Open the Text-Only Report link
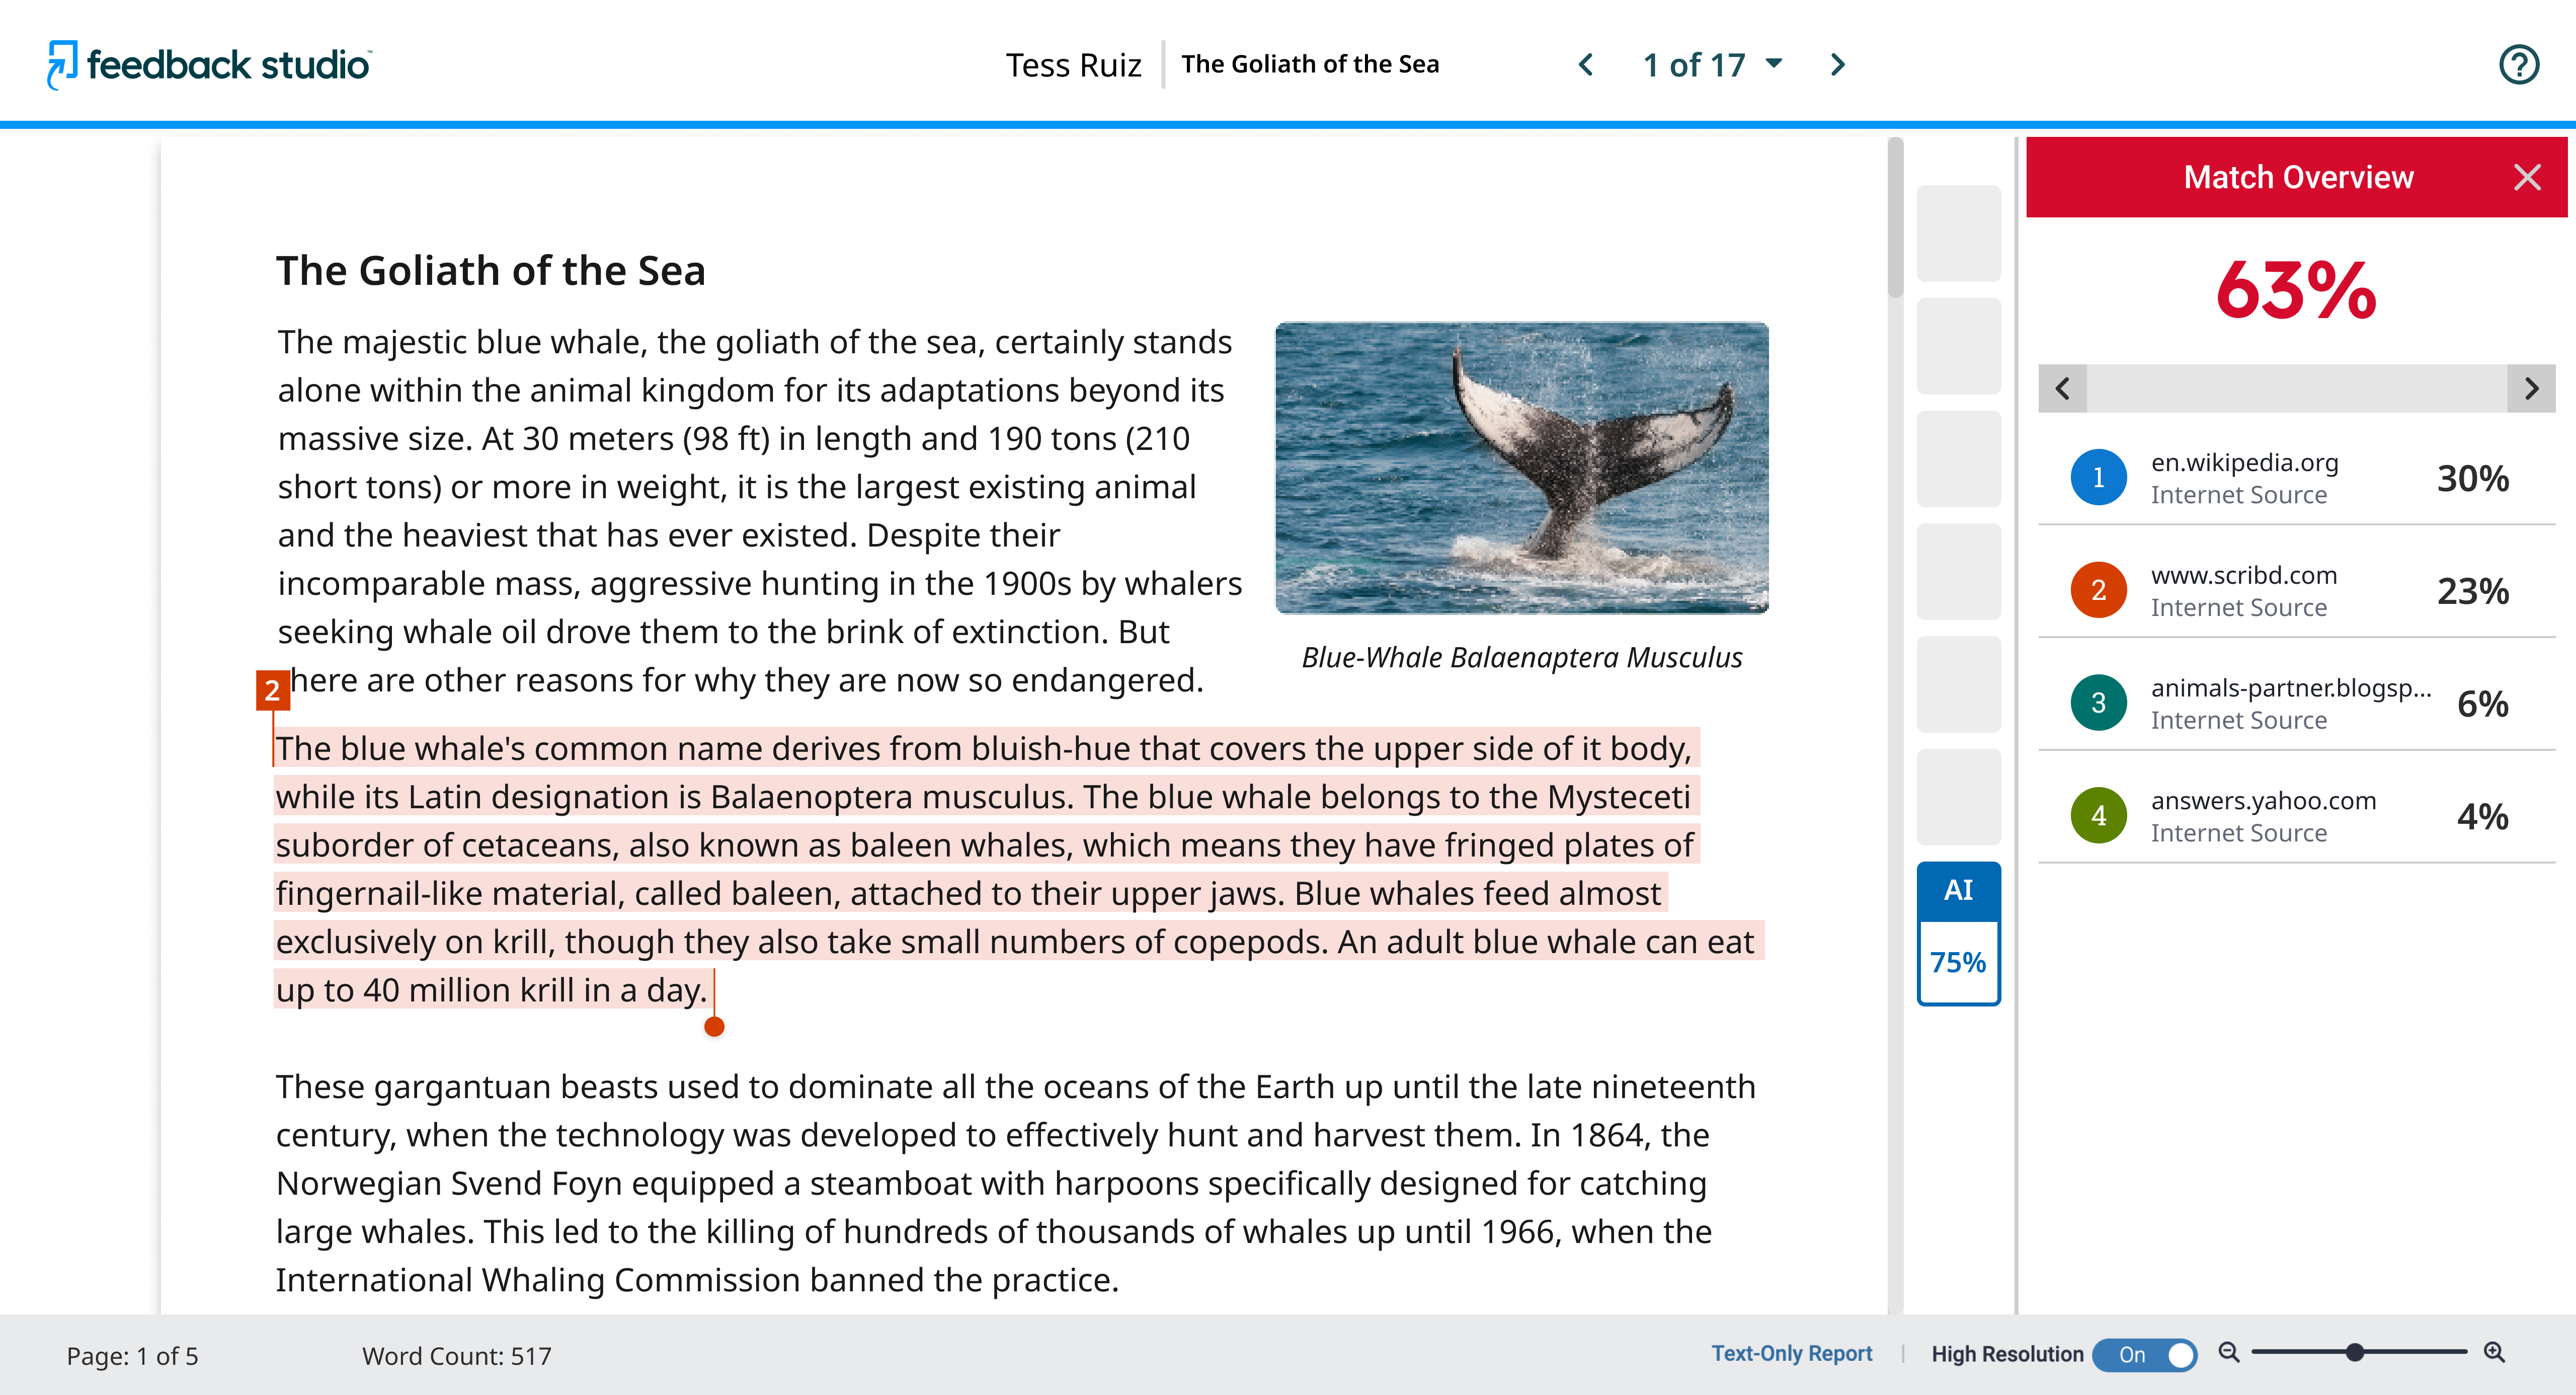Image resolution: width=2576 pixels, height=1395 pixels. pyautogui.click(x=1791, y=1353)
